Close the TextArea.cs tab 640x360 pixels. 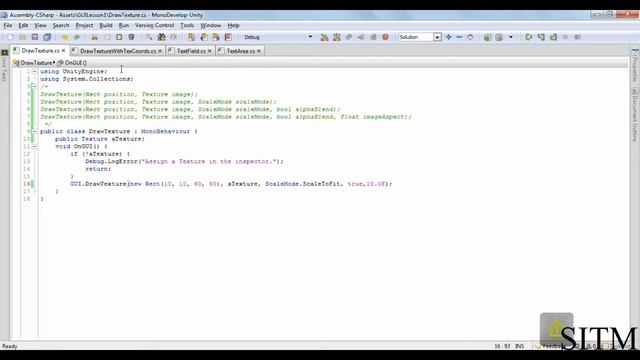(x=259, y=51)
